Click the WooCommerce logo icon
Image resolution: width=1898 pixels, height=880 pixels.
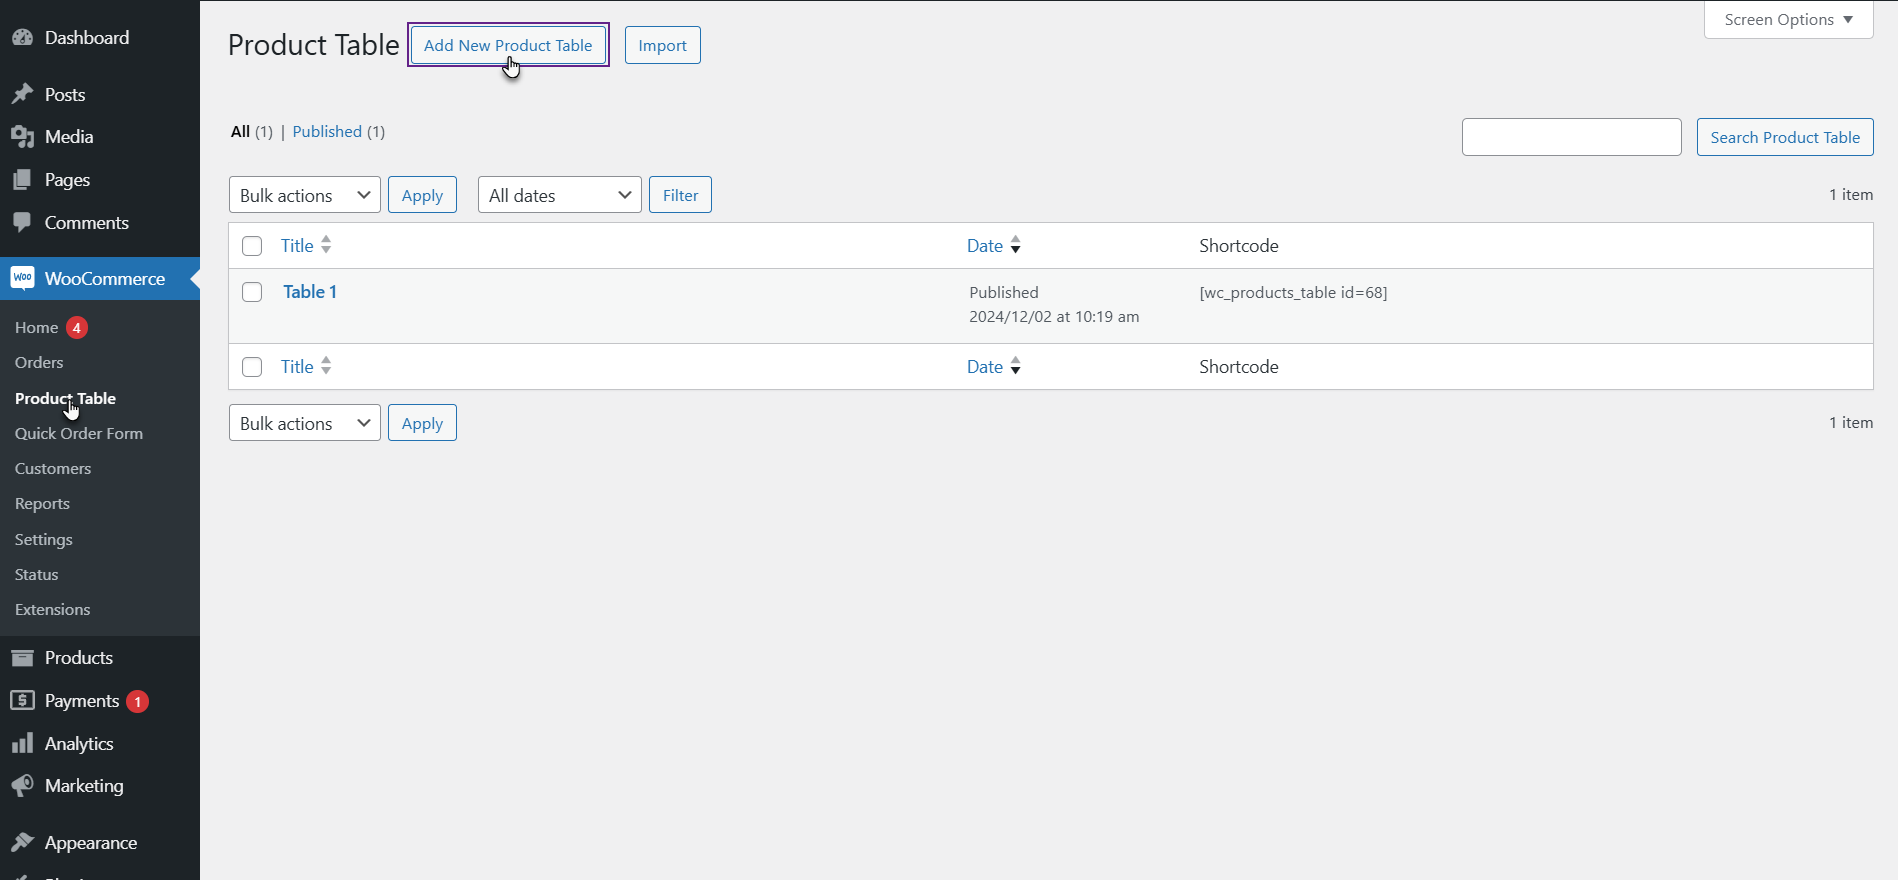22,278
